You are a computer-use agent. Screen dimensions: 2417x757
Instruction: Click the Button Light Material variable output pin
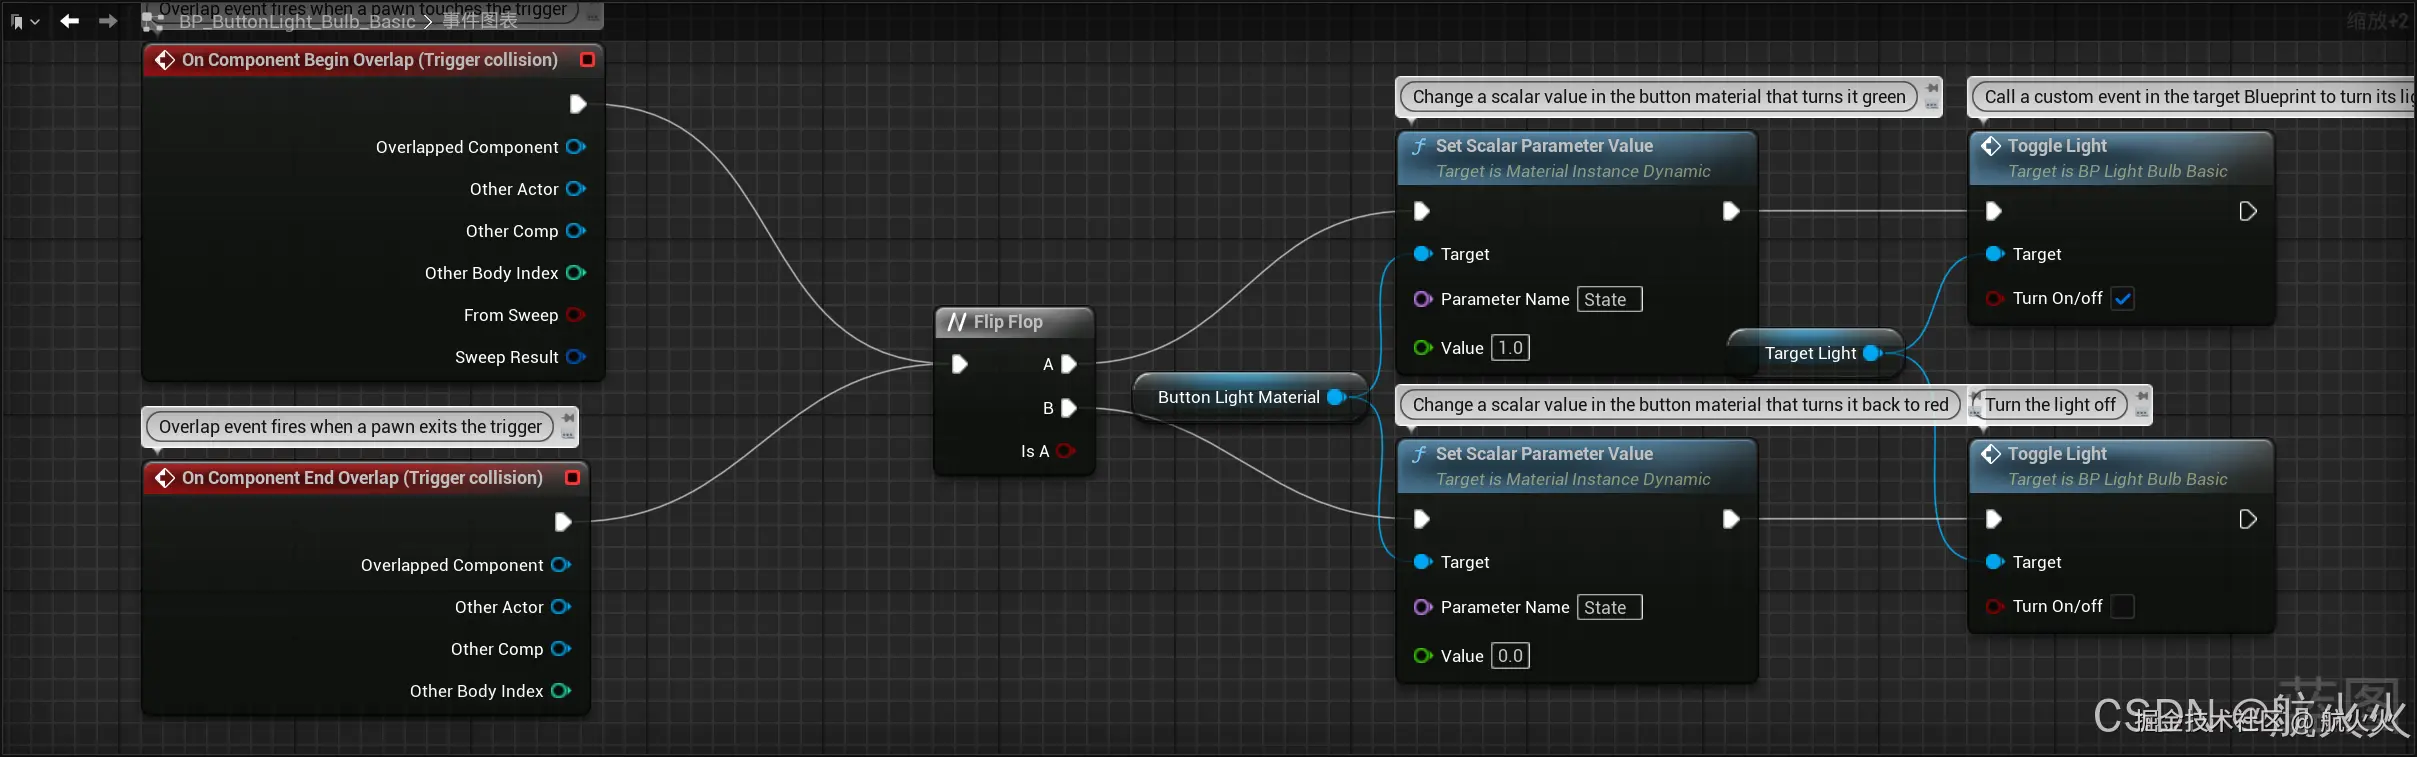coord(1336,397)
